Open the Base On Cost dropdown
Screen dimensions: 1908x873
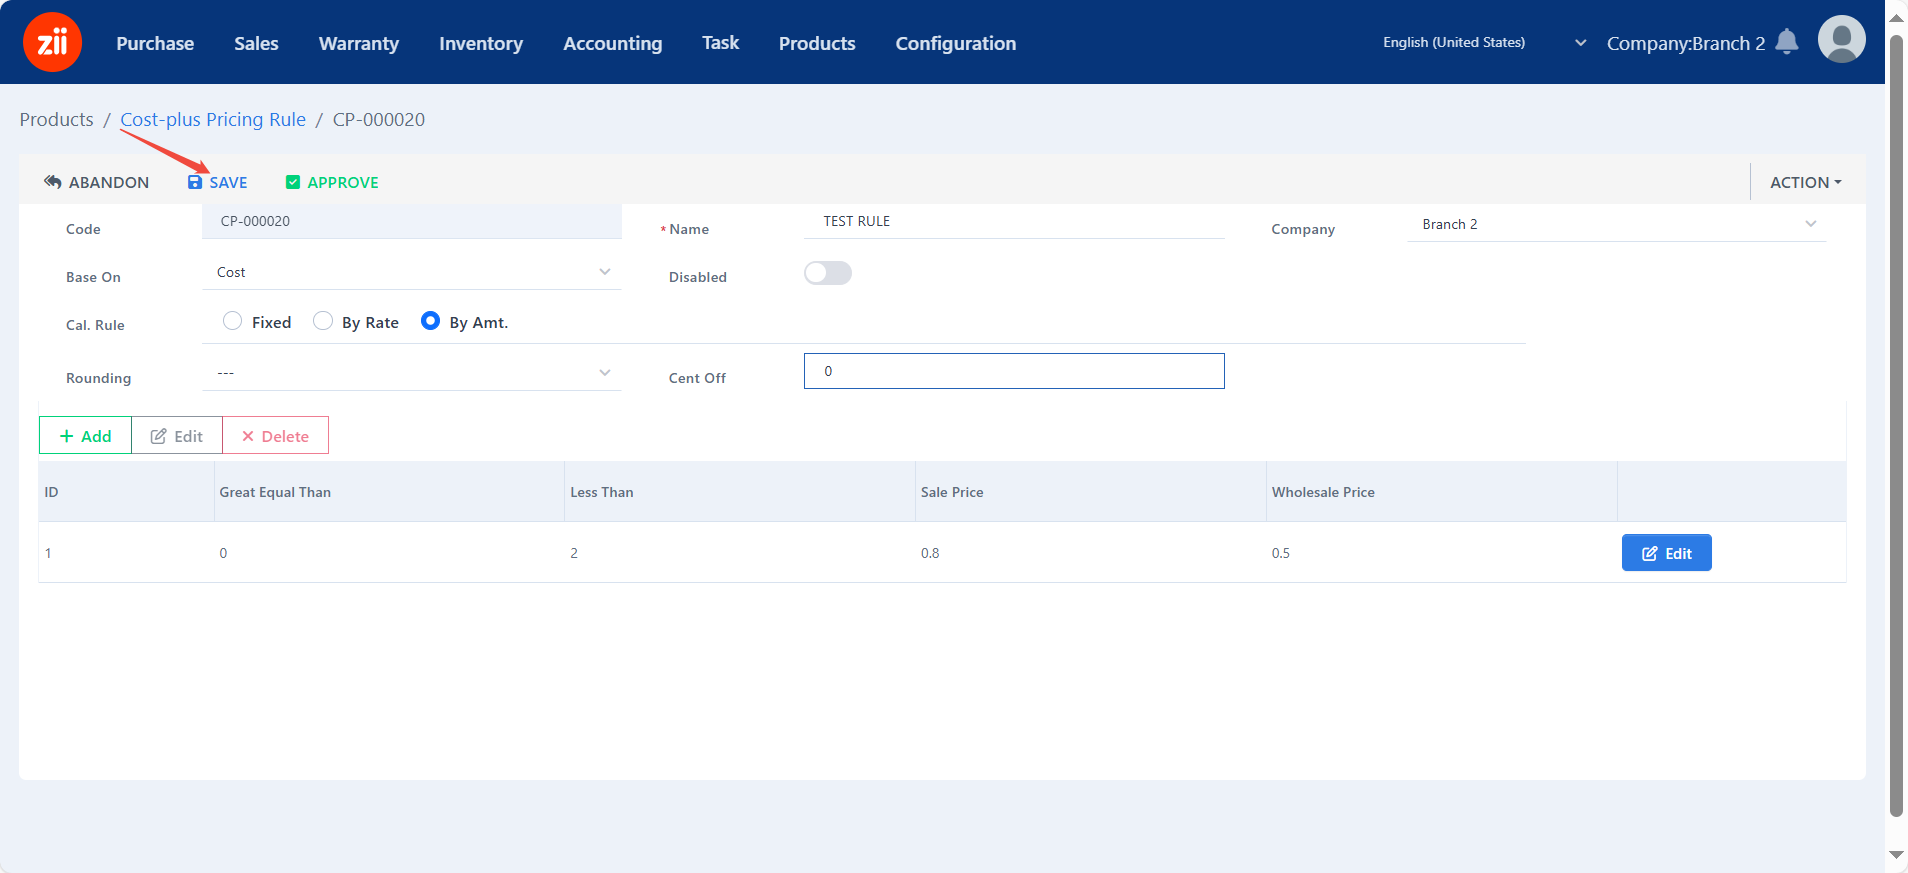pos(411,272)
